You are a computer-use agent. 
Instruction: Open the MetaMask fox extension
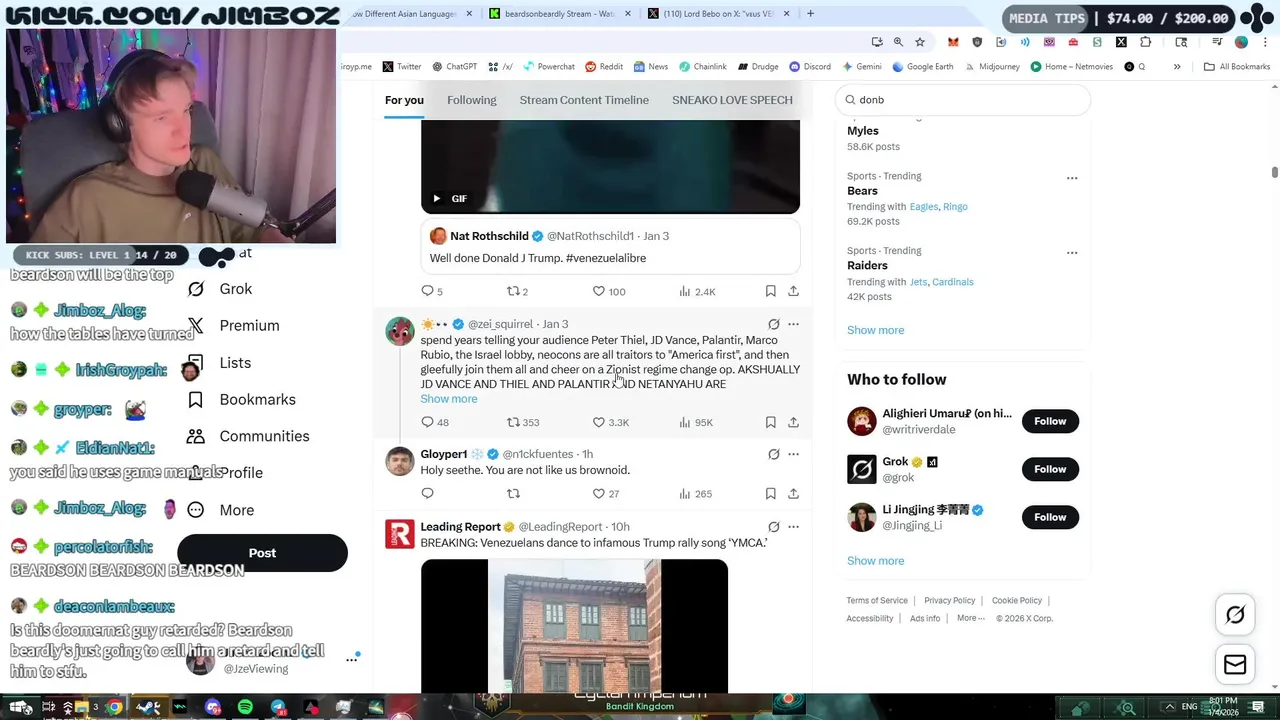click(x=953, y=42)
